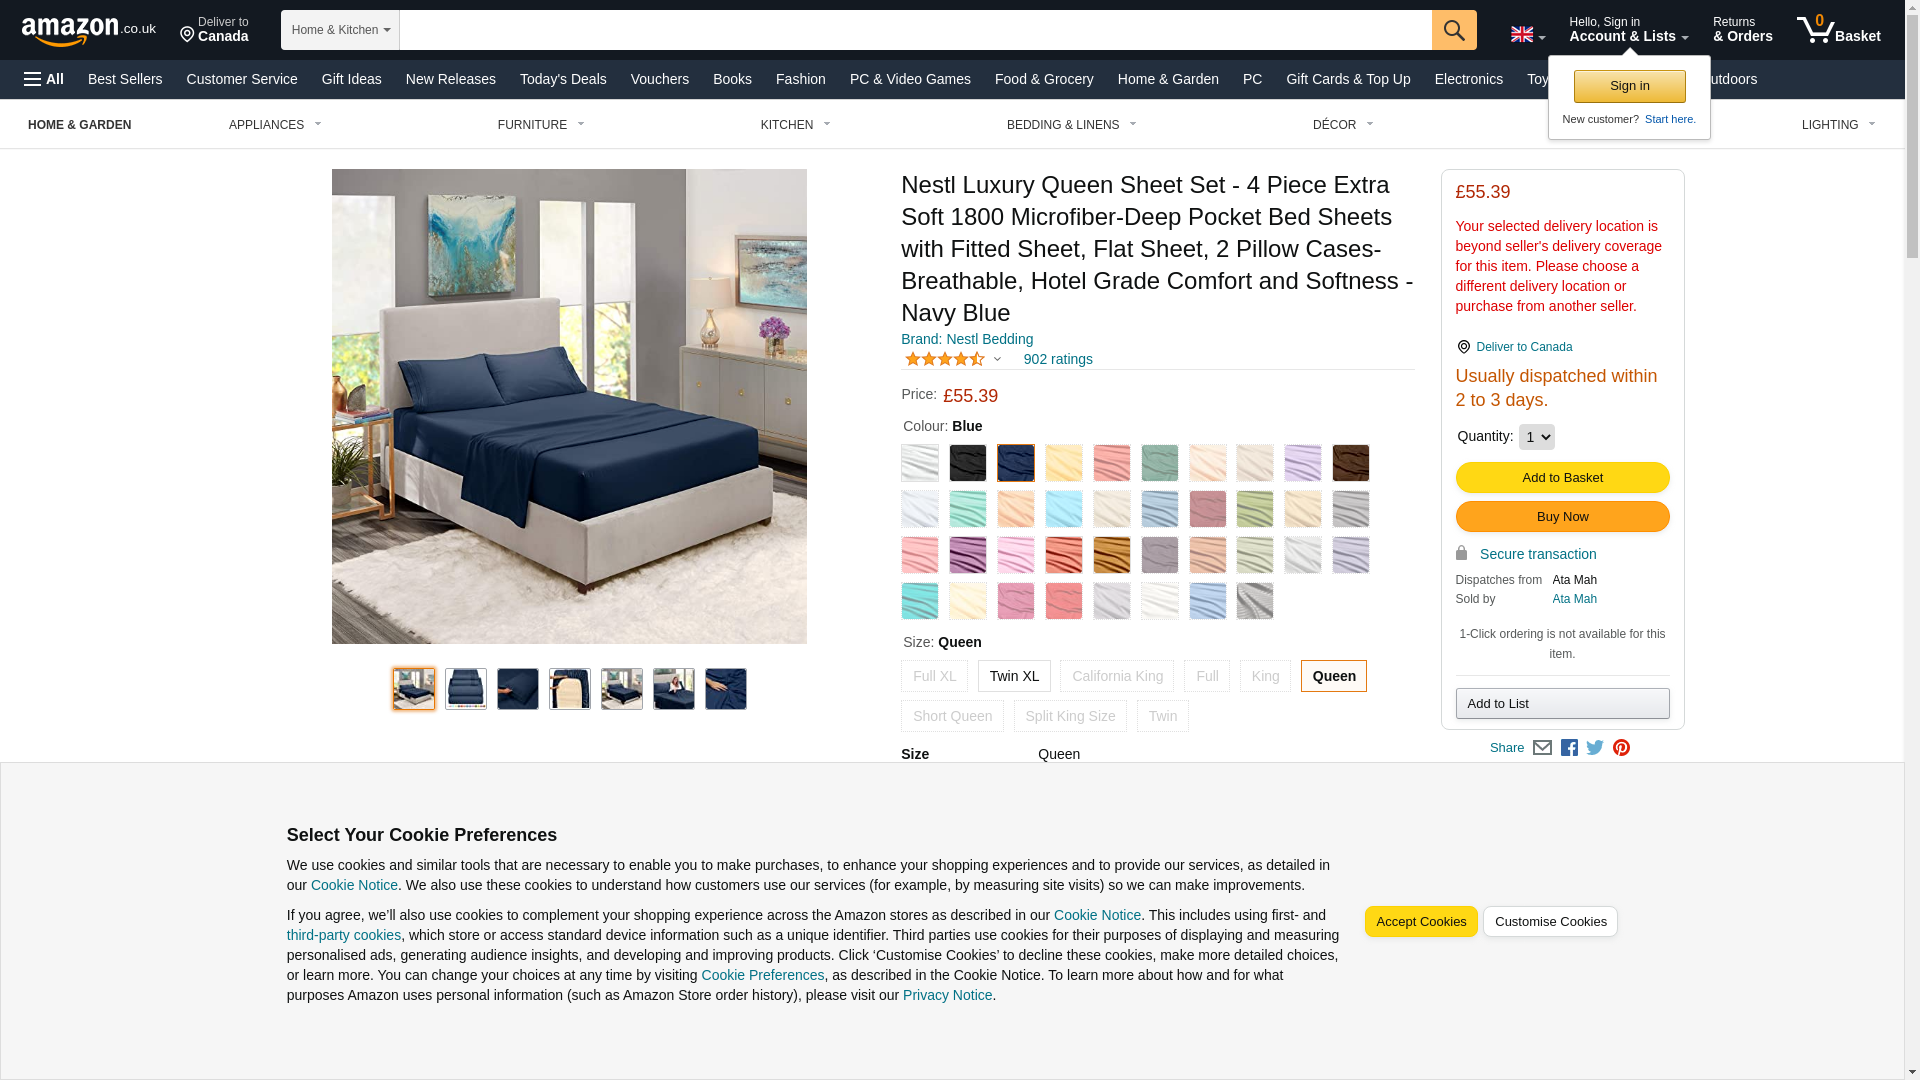Select the Twin XL size option

(x=1014, y=676)
